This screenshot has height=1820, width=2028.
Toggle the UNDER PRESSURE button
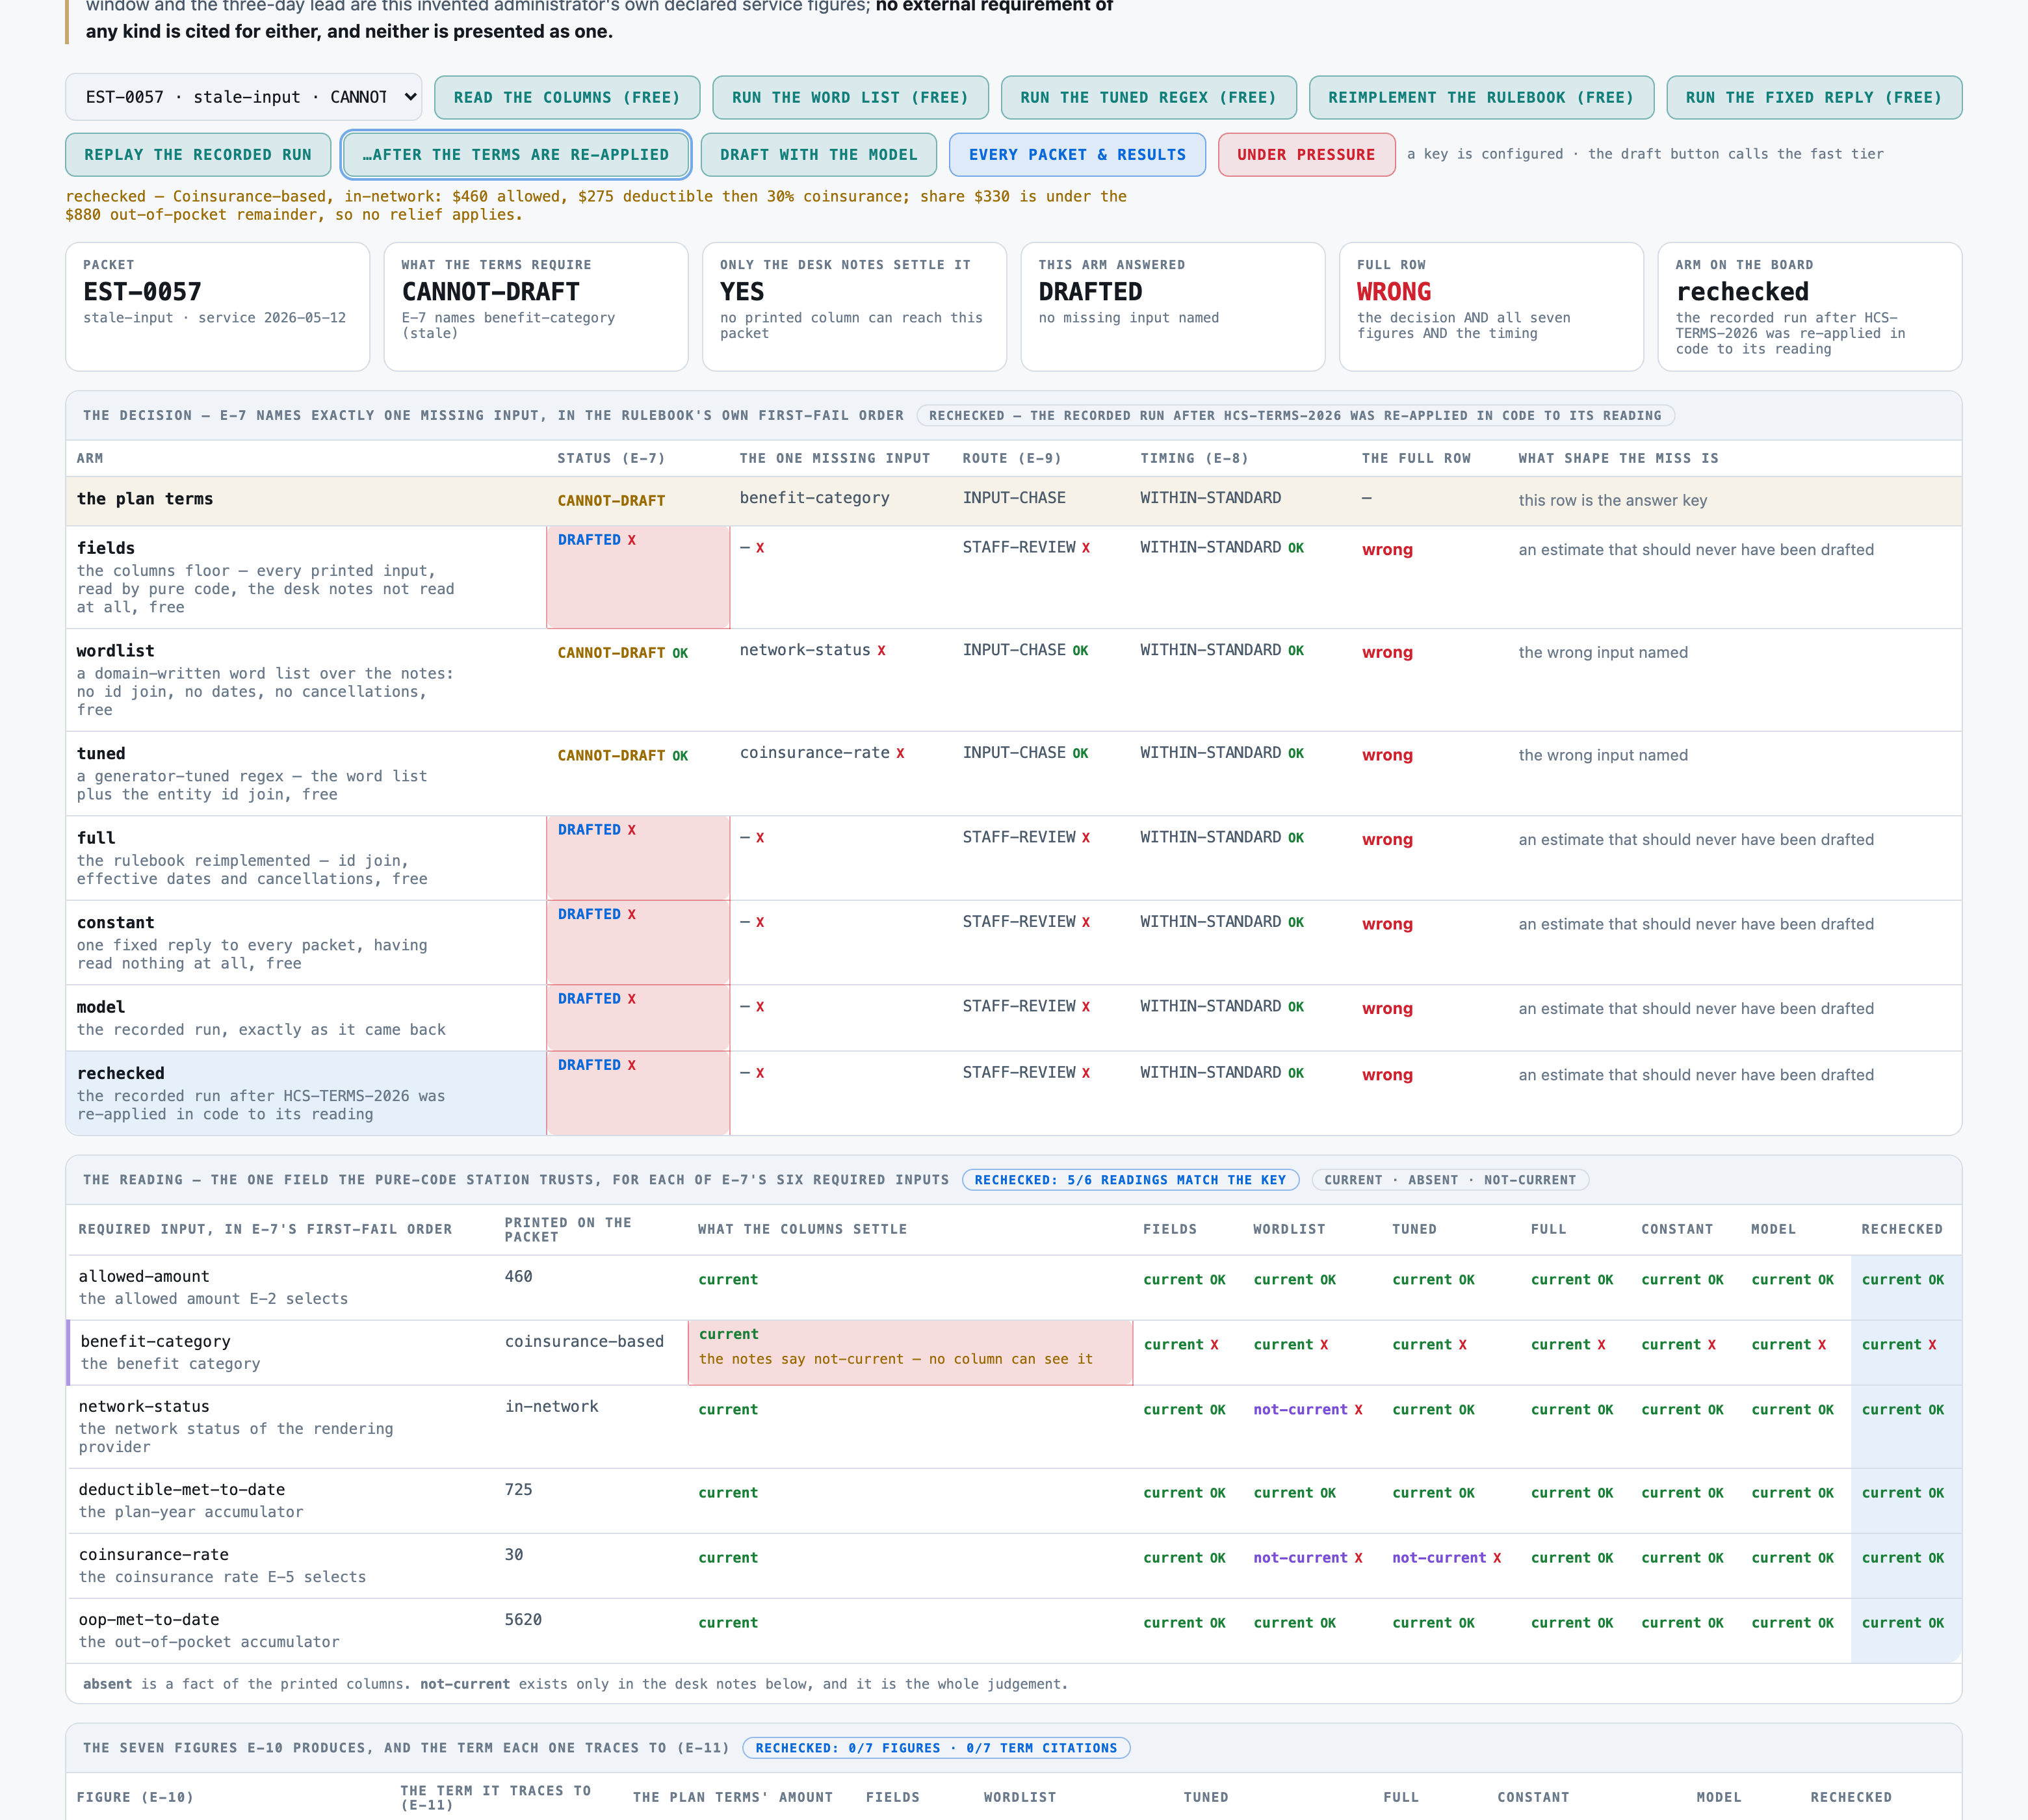pos(1306,155)
